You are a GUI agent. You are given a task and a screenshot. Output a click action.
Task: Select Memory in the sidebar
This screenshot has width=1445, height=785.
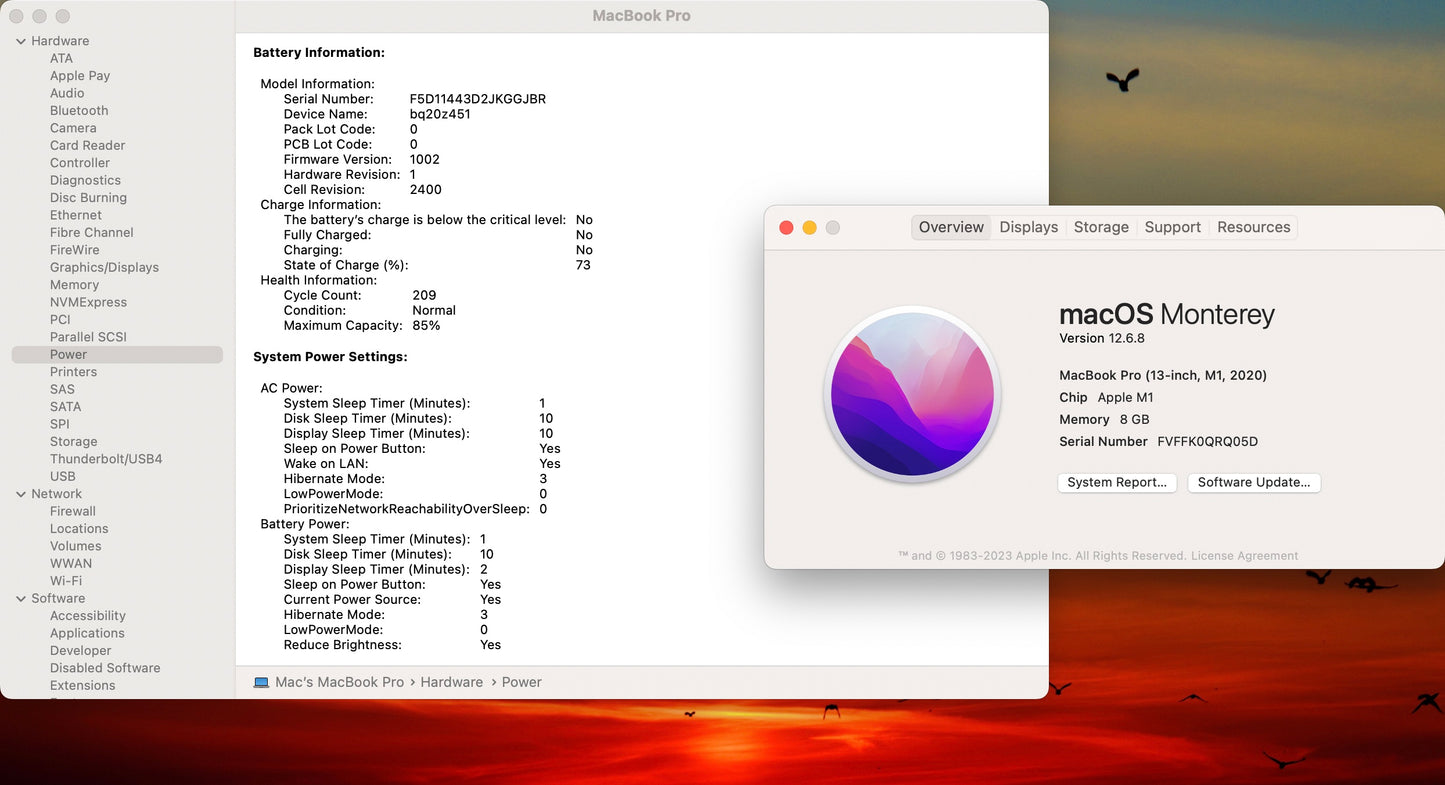pyautogui.click(x=74, y=285)
